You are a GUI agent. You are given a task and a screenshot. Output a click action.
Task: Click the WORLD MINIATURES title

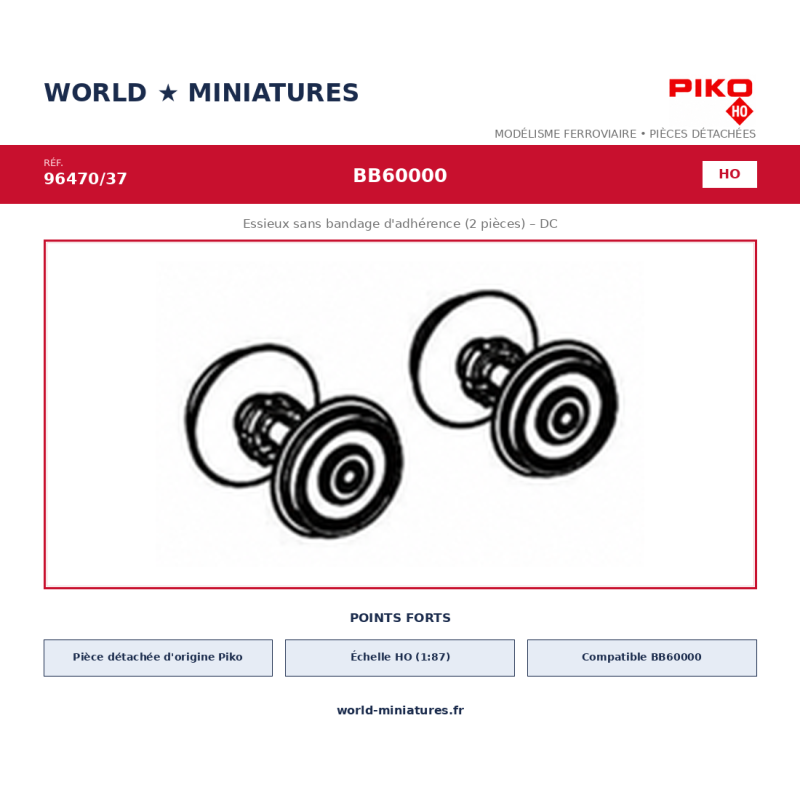[x=202, y=93]
